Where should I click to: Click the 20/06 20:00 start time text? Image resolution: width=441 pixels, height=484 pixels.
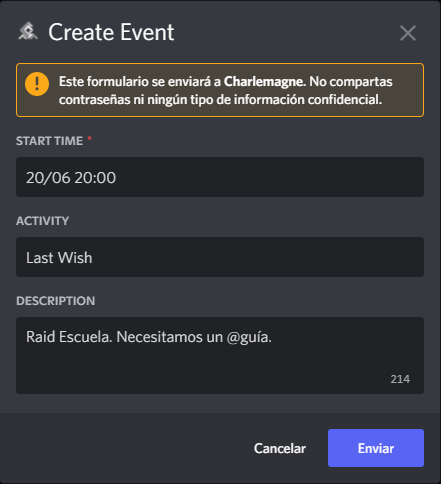[71, 177]
